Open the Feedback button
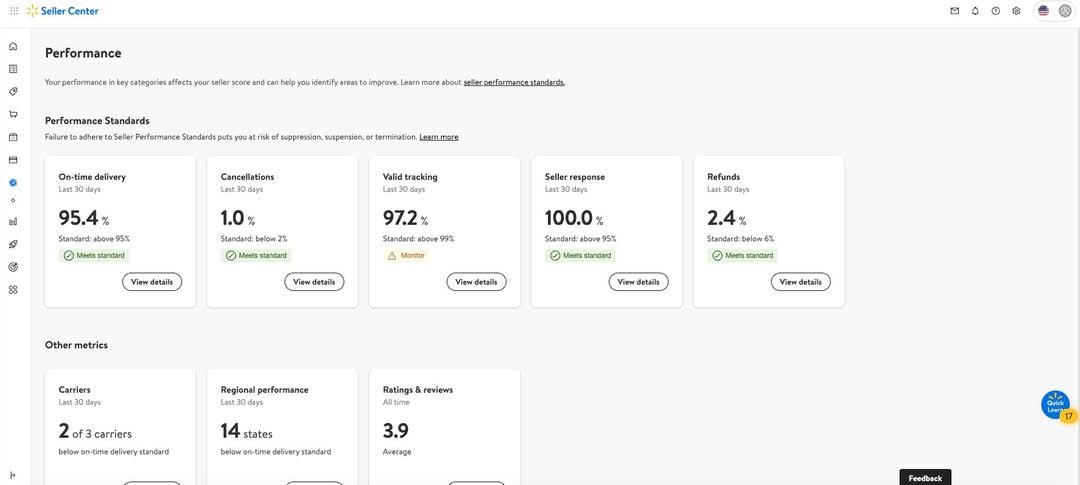The width and height of the screenshot is (1080, 485). point(925,477)
